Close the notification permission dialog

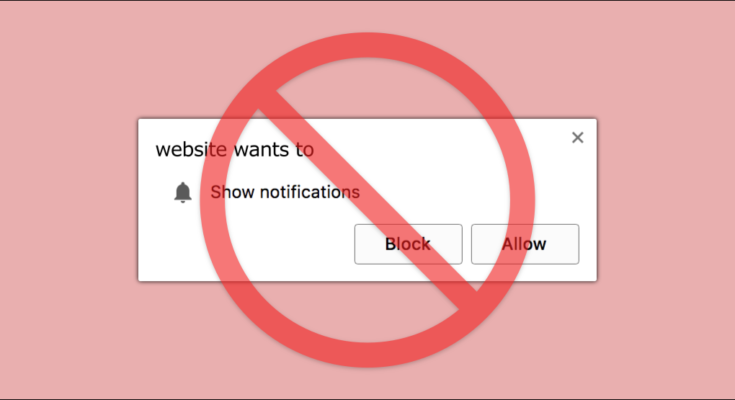(x=578, y=137)
